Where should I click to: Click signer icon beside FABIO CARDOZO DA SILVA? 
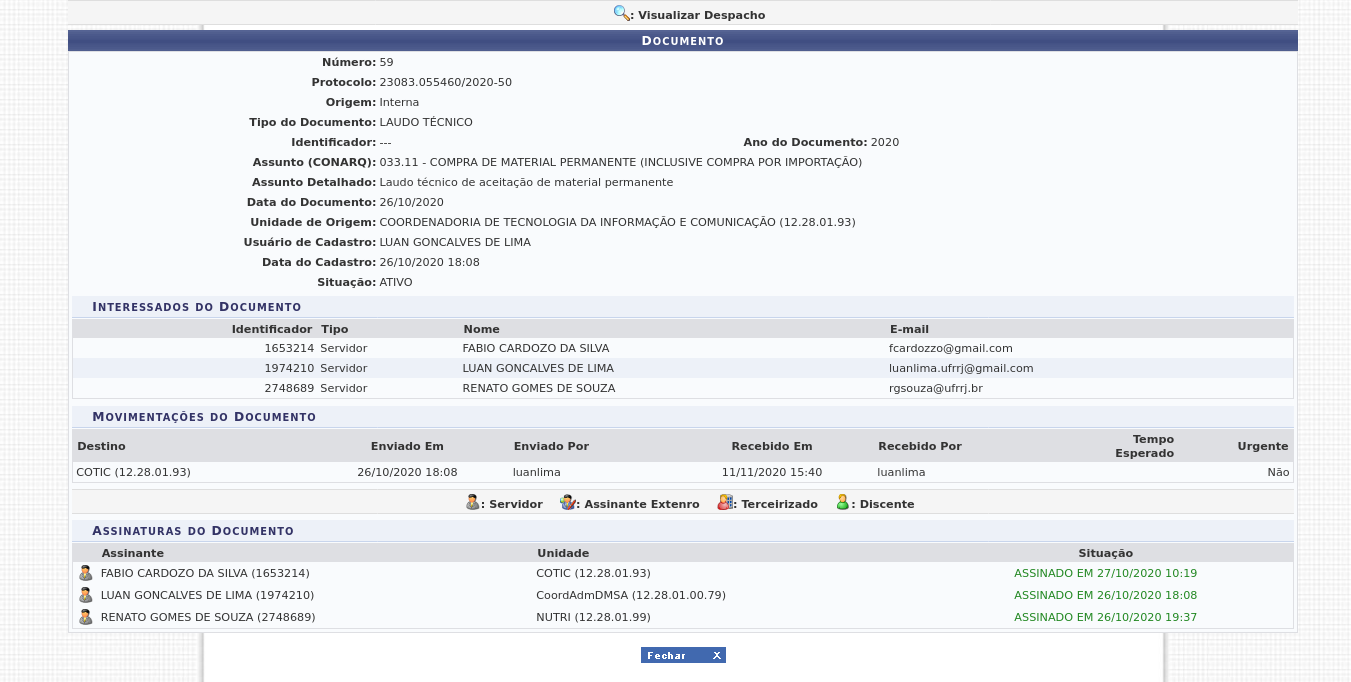(86, 574)
